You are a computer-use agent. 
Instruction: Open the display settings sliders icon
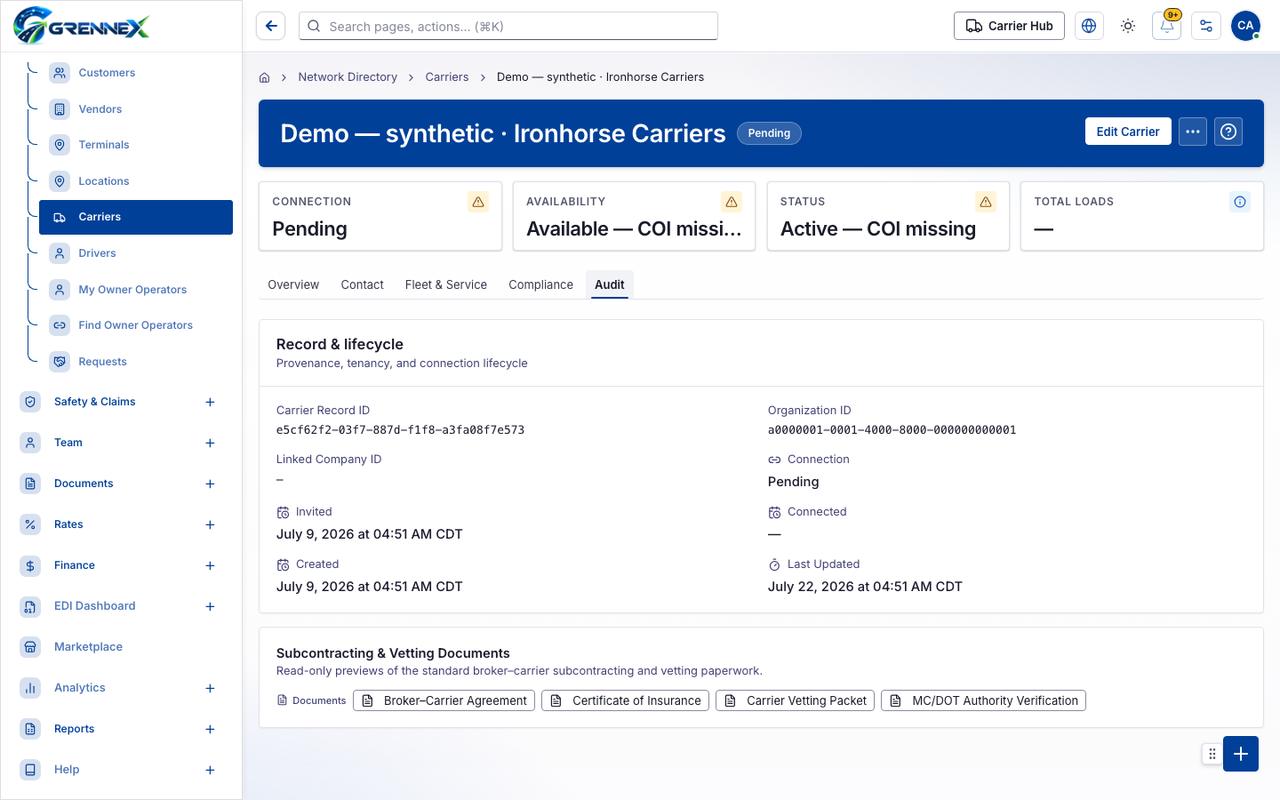click(1206, 26)
